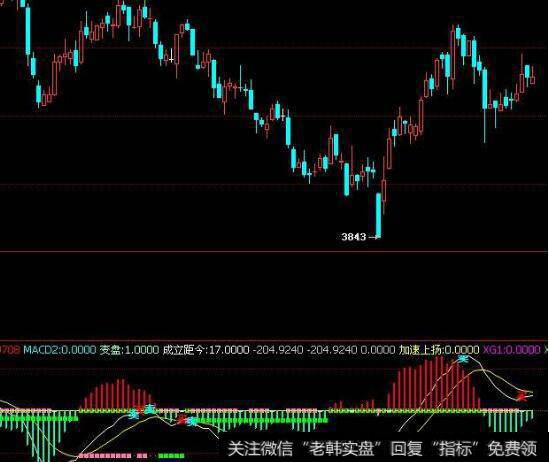This screenshot has width=549, height=462.
Task: Click the 加速上扬:0.0000 indicator readout
Action: click(x=439, y=350)
